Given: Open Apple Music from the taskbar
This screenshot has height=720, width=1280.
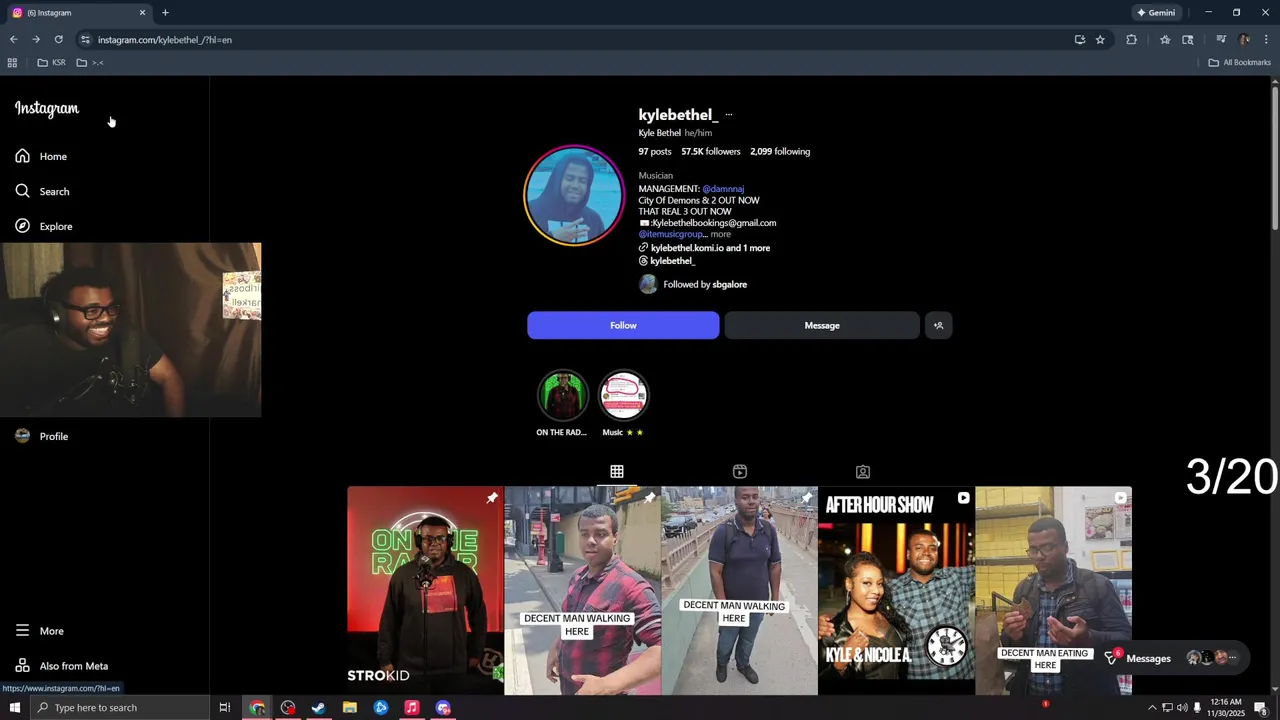Looking at the screenshot, I should click(411, 708).
